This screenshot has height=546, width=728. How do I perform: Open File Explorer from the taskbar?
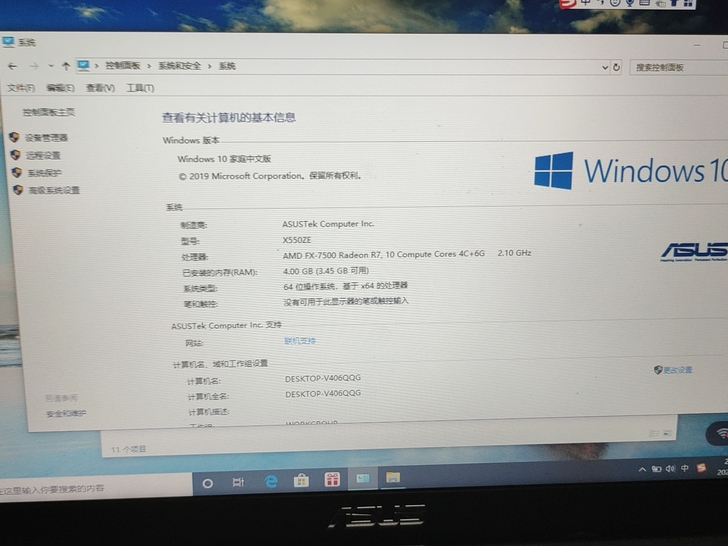[393, 477]
